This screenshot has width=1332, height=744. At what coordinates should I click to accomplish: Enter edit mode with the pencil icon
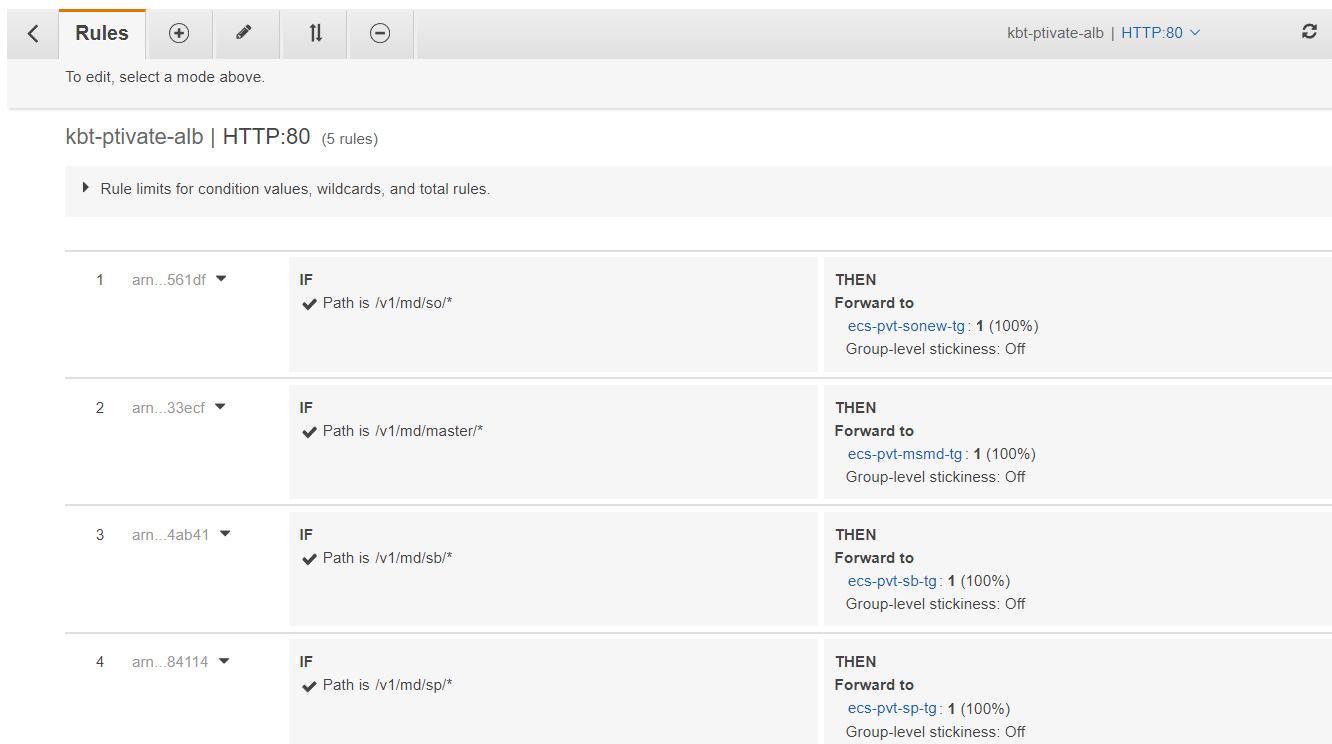coord(244,33)
